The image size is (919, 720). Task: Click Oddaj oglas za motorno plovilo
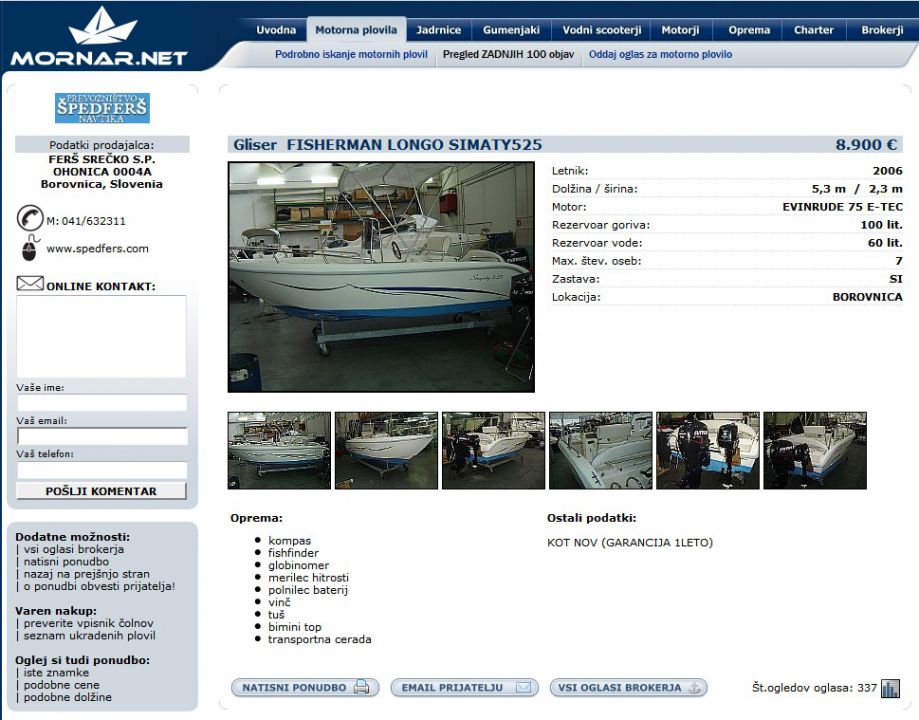[661, 55]
